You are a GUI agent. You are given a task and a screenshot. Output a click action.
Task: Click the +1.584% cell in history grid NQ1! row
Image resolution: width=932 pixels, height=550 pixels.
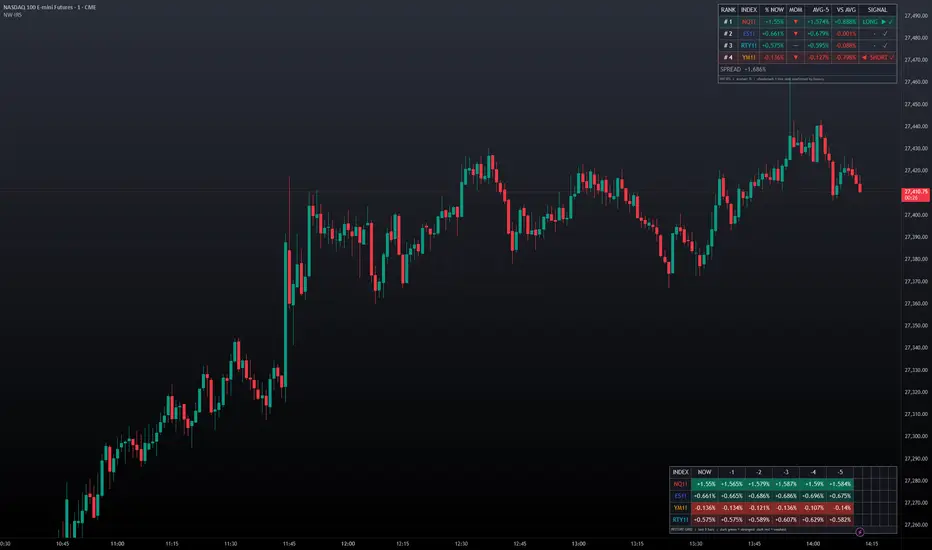point(840,484)
